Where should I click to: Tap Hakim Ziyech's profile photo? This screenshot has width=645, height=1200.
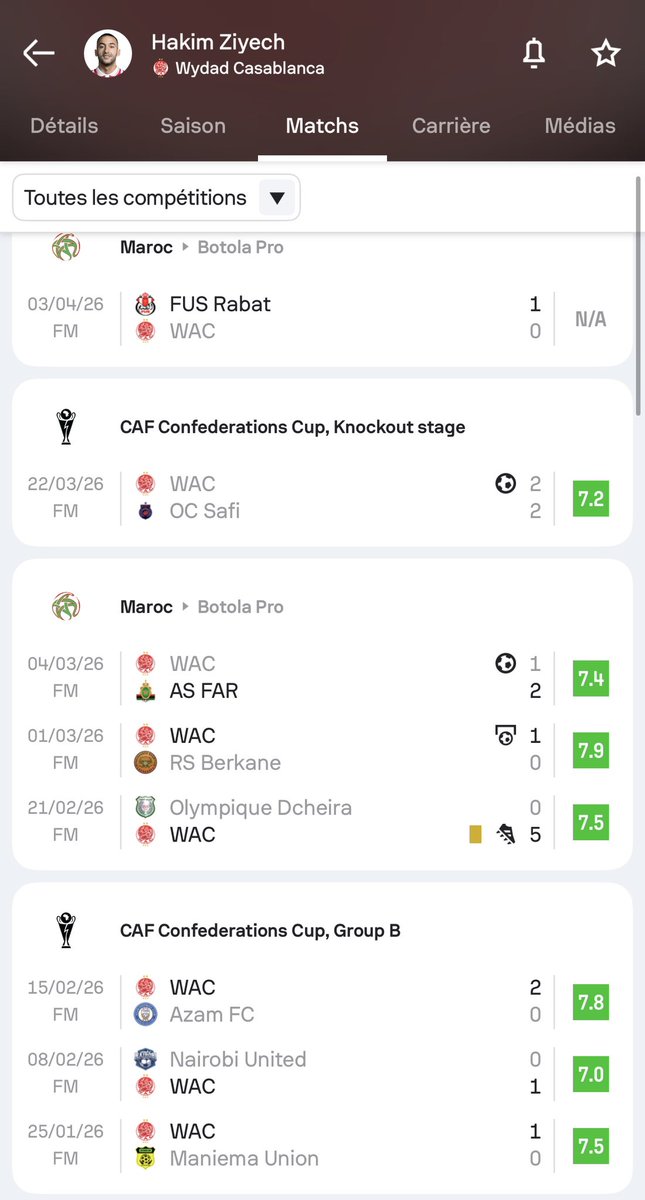108,54
